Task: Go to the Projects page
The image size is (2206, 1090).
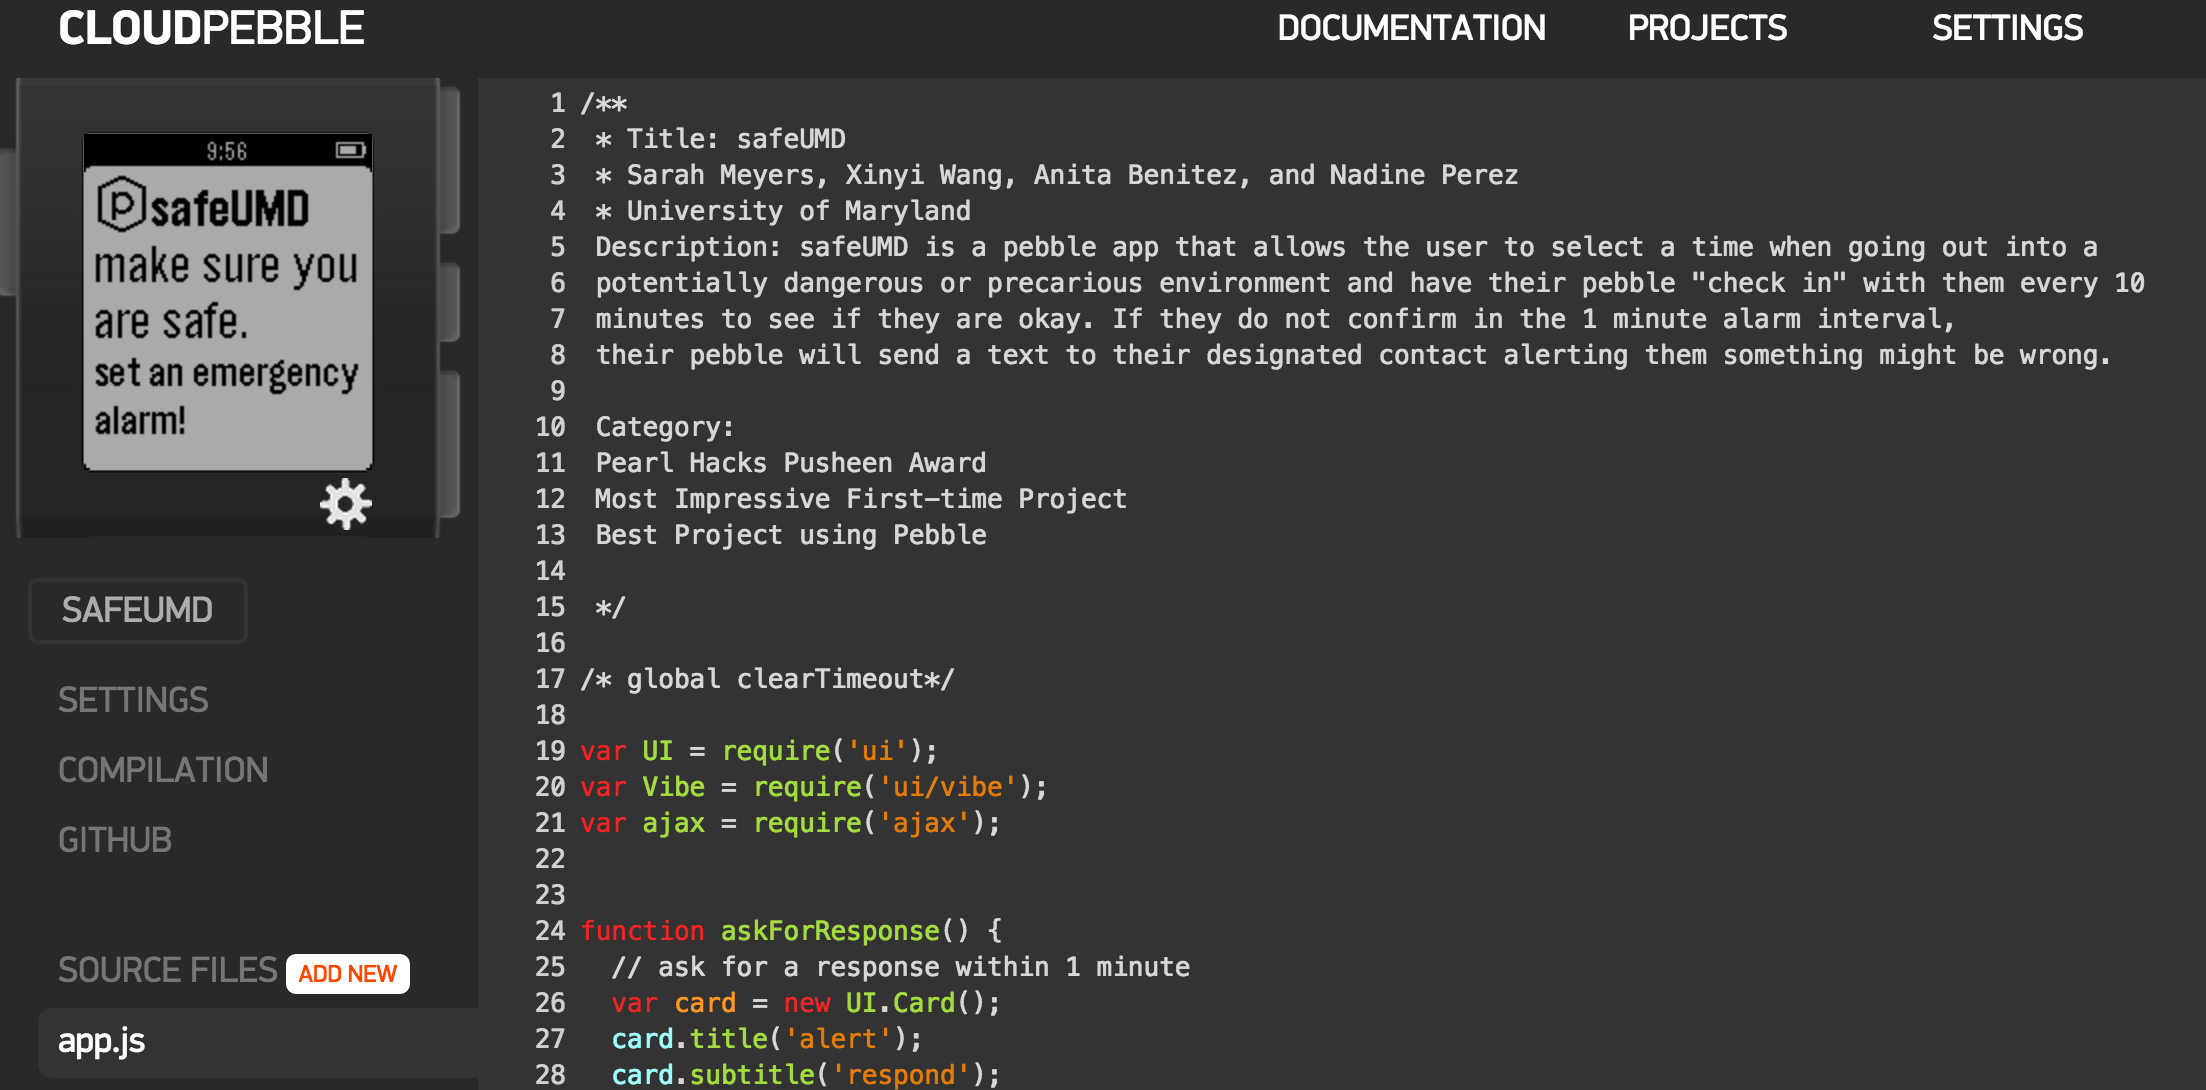Action: tap(1707, 28)
